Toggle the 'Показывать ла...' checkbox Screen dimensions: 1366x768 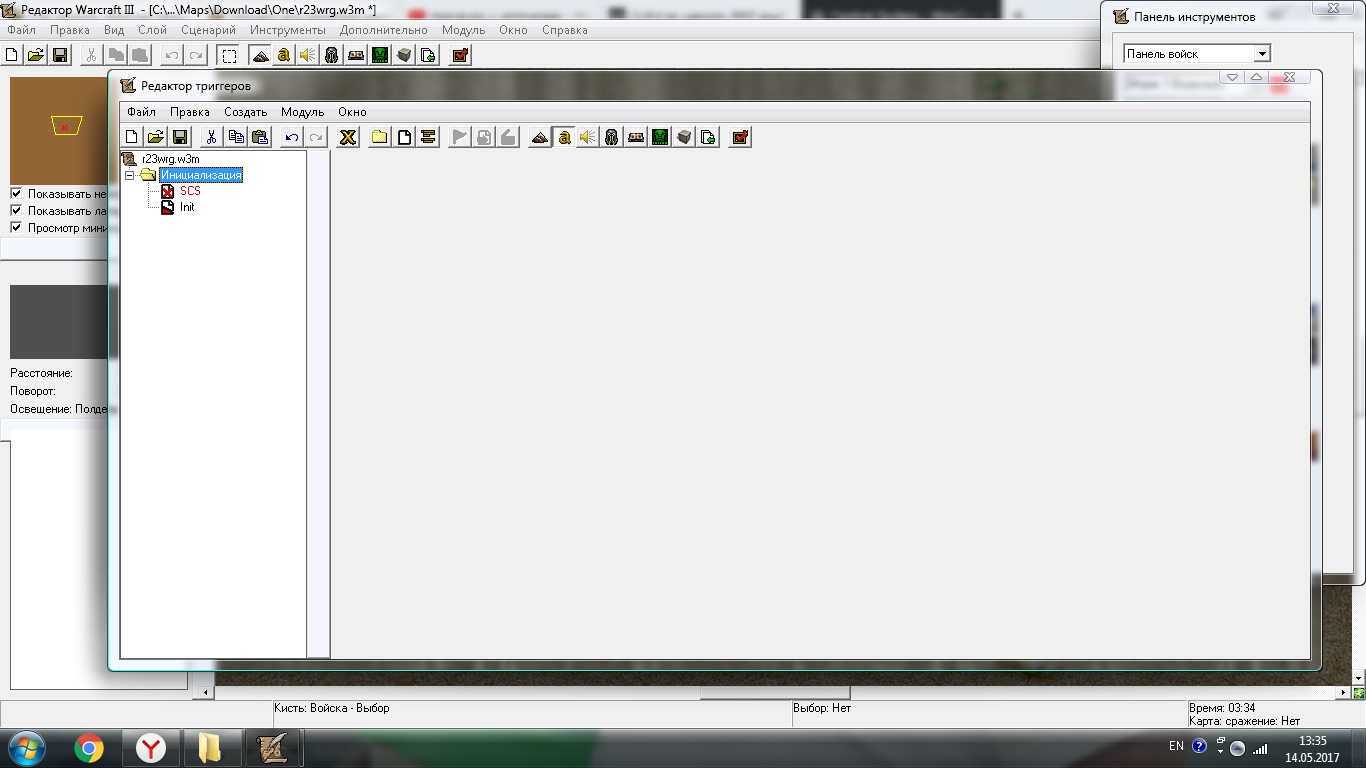tap(16, 210)
